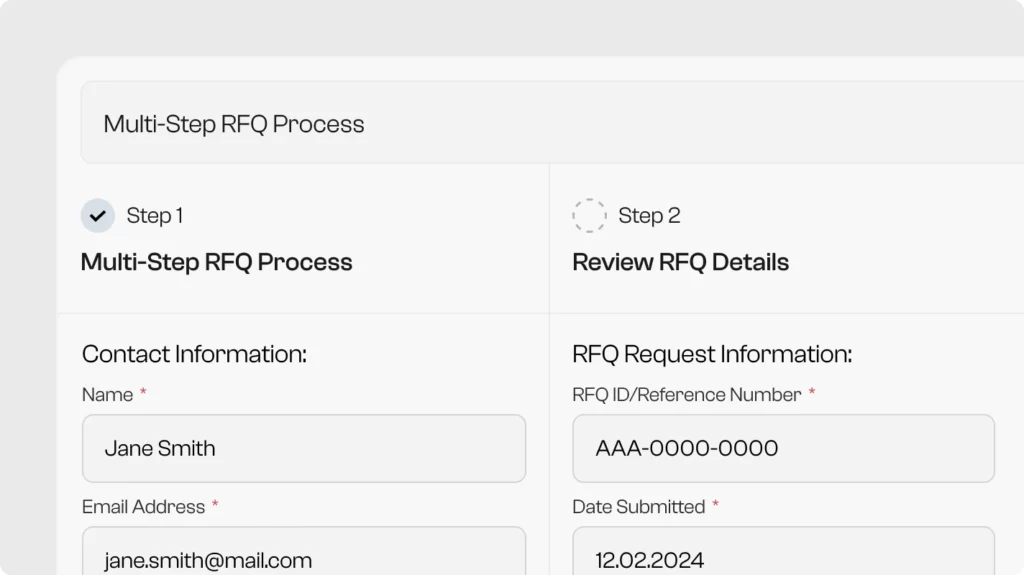This screenshot has height=575, width=1024.
Task: Click the Step 2 dashed circle icon
Action: [x=589, y=216]
